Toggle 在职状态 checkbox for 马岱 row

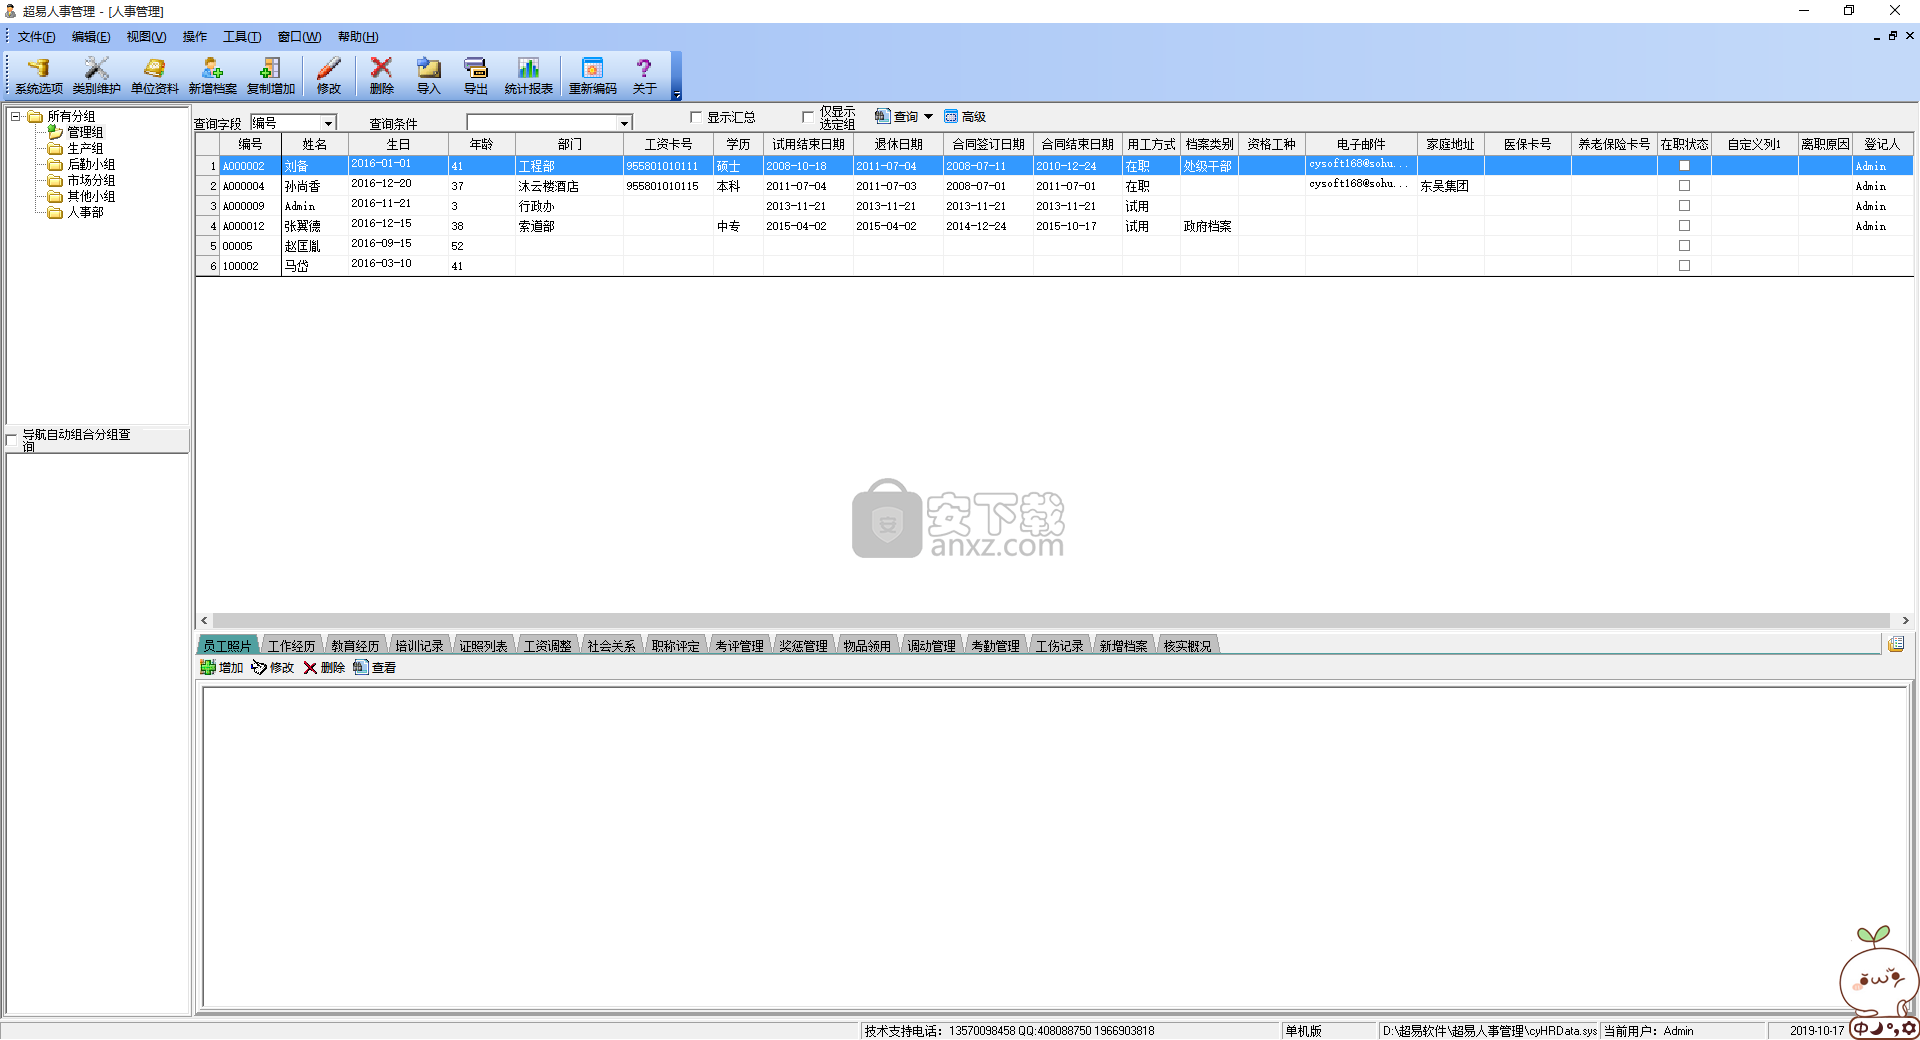(1684, 266)
